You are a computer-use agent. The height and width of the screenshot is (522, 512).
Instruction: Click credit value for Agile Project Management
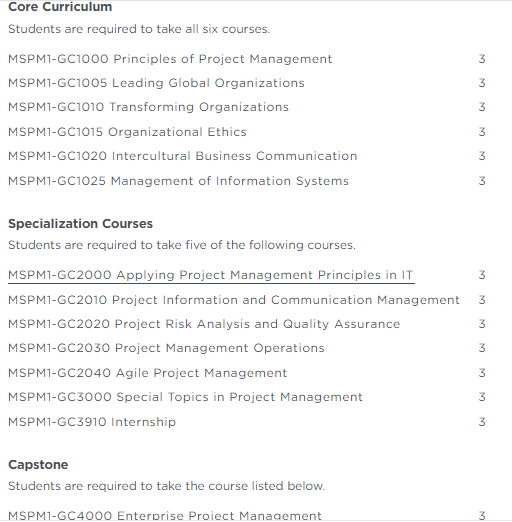(482, 373)
